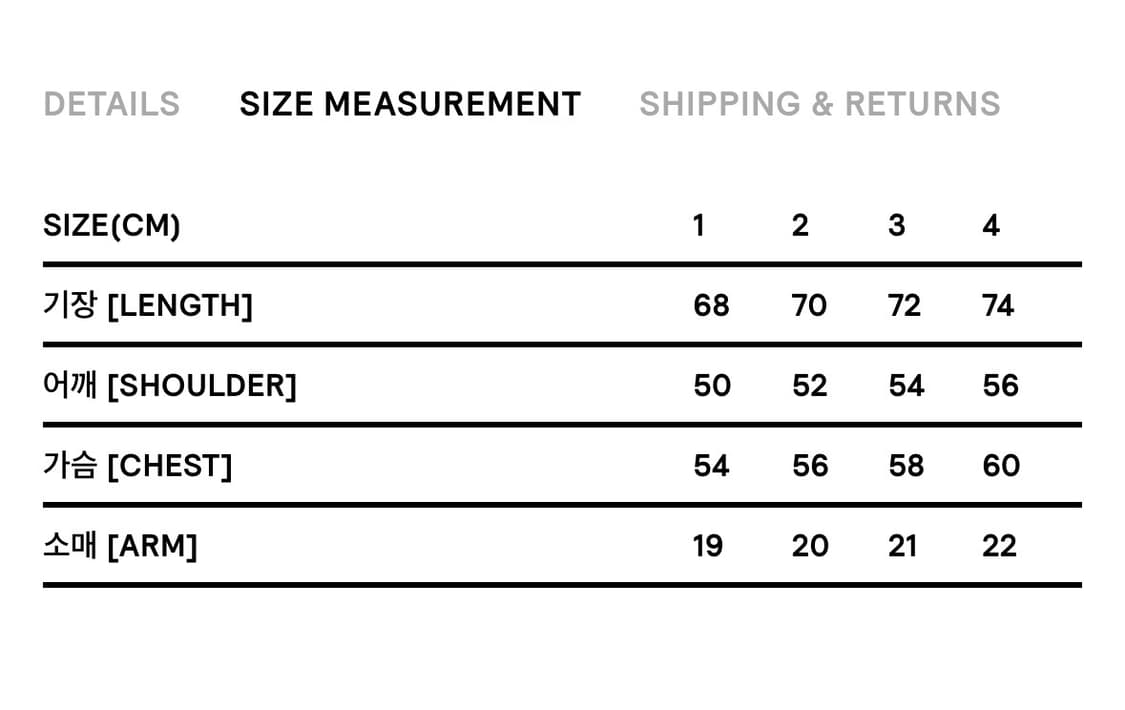Screen dimensions: 1125x710
Task: Click chest value 60 for size 4
Action: point(1001,466)
